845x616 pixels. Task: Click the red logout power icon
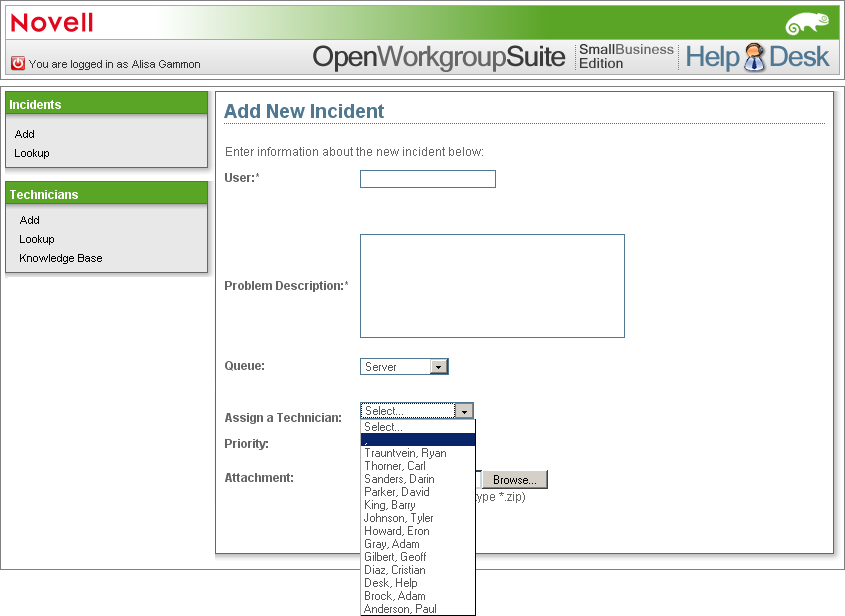click(18, 63)
